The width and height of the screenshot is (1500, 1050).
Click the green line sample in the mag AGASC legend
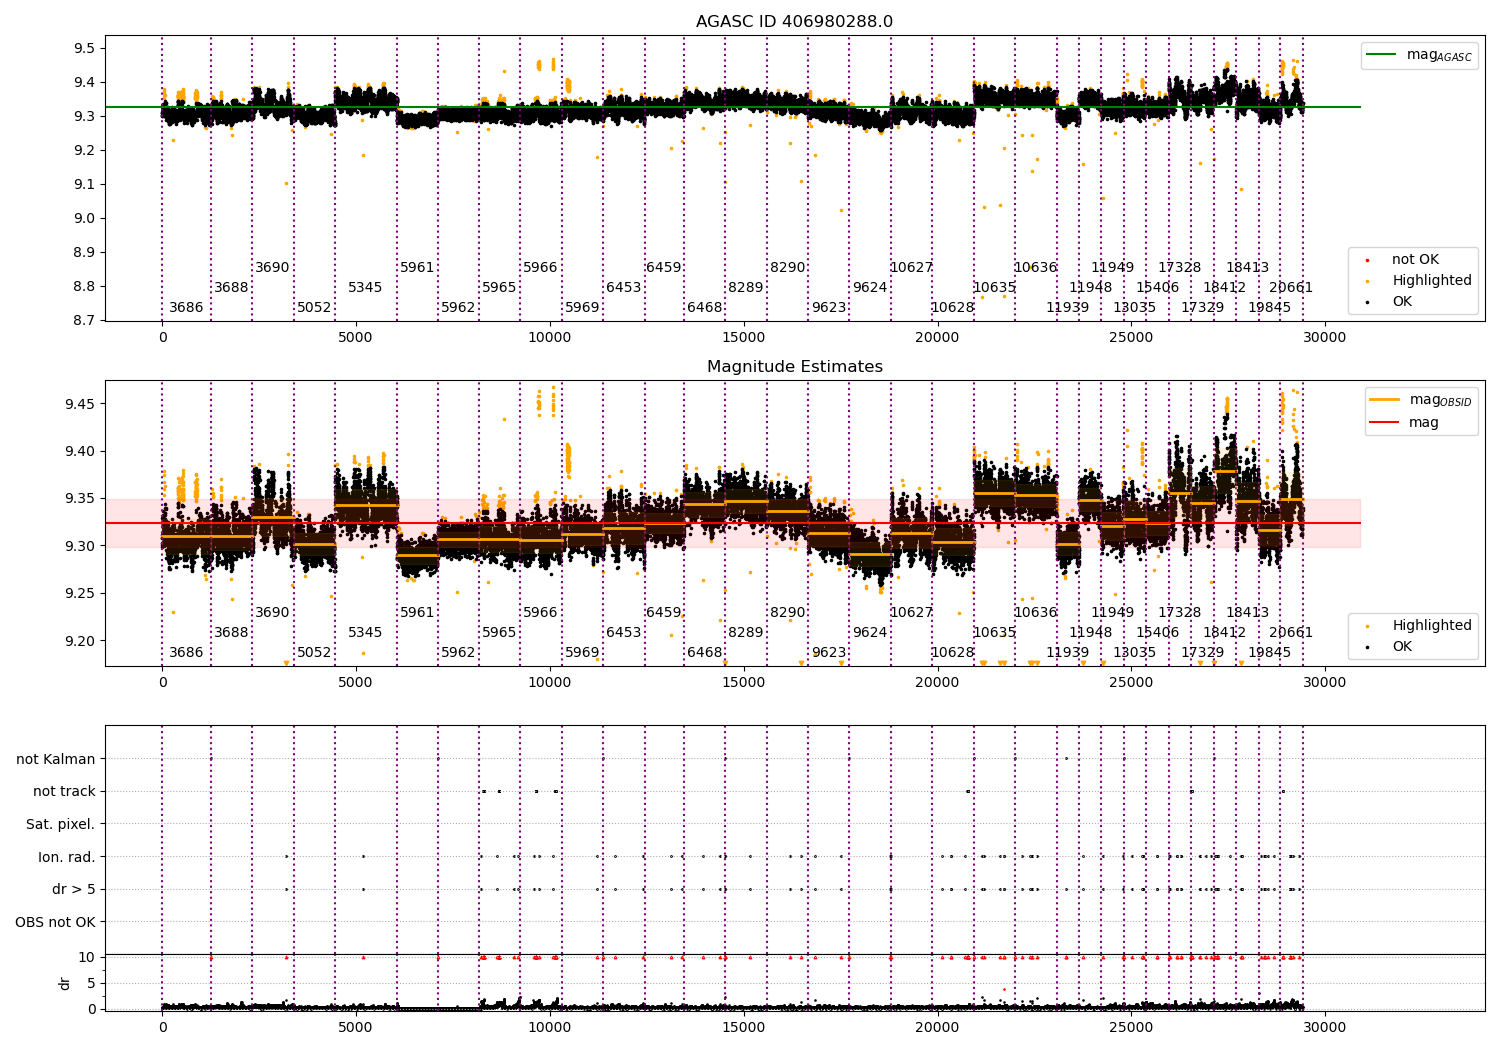point(1383,55)
